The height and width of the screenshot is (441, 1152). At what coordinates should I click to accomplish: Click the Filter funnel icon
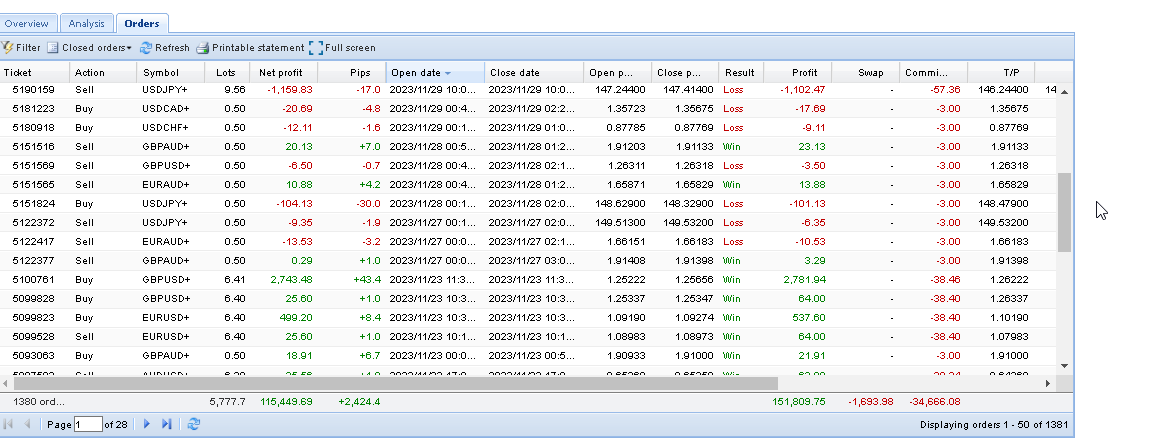[x=8, y=47]
